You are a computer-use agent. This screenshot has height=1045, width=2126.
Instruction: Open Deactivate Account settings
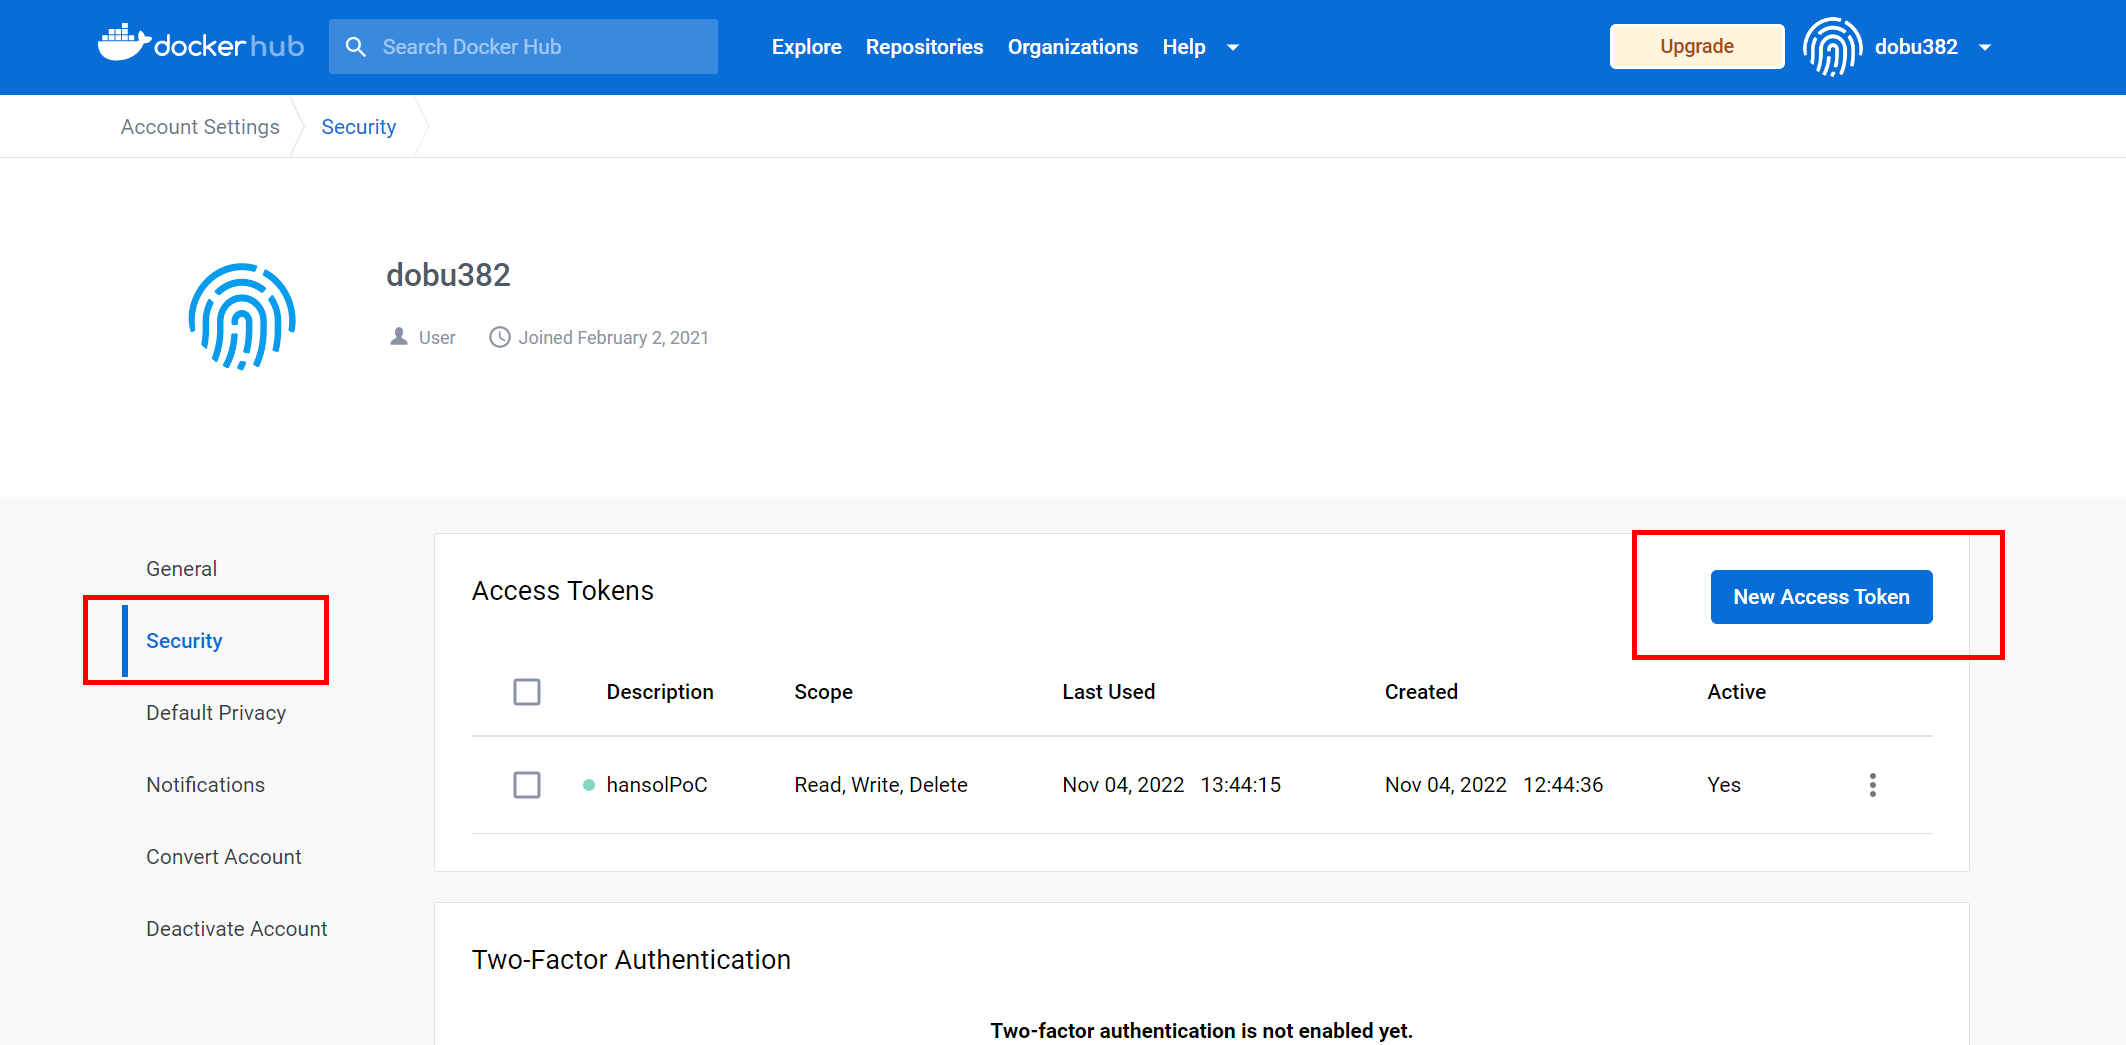click(x=236, y=929)
